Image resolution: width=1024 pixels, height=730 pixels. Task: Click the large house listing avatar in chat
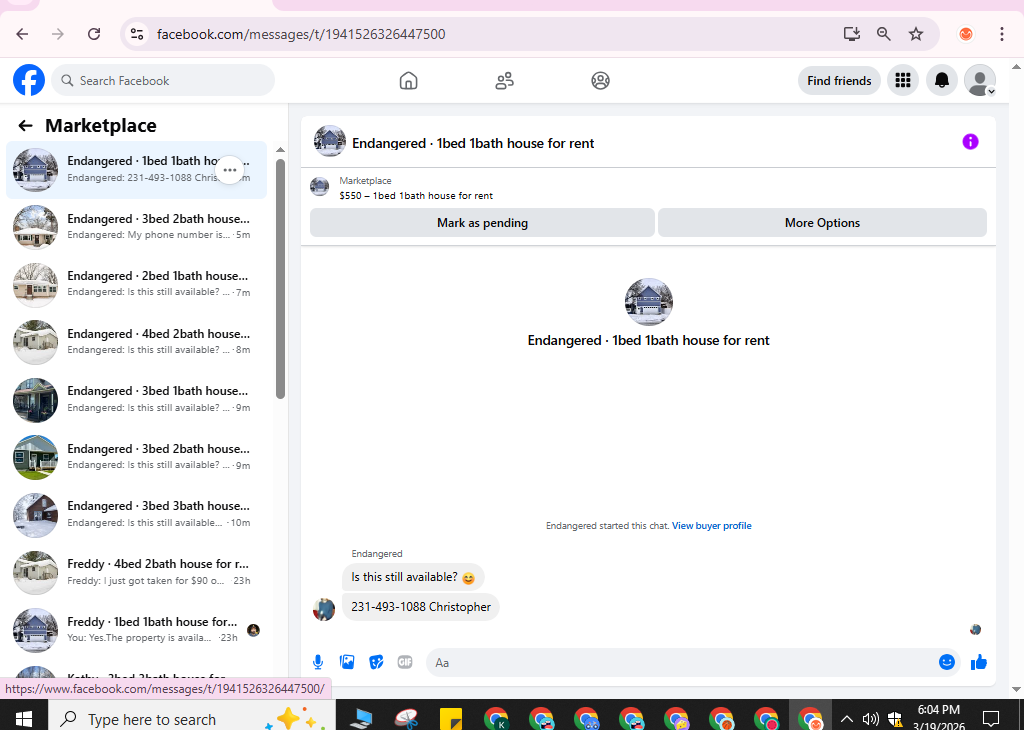(648, 302)
